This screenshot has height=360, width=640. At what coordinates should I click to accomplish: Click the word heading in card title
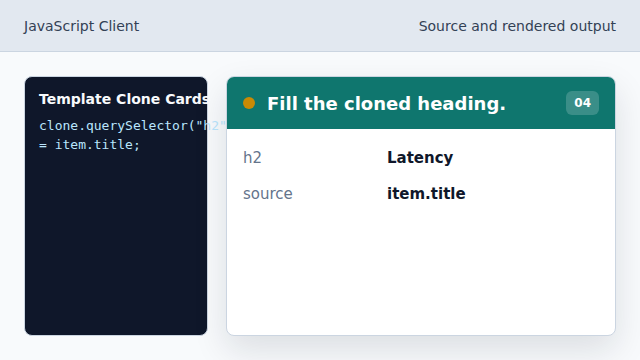[x=461, y=104]
